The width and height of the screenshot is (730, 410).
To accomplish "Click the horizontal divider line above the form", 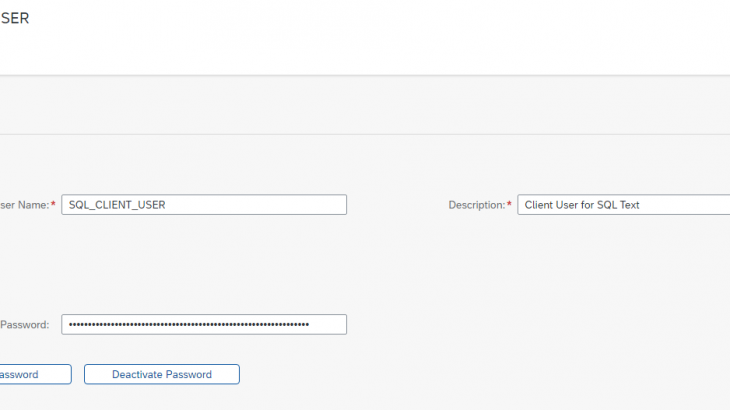I will coord(365,134).
